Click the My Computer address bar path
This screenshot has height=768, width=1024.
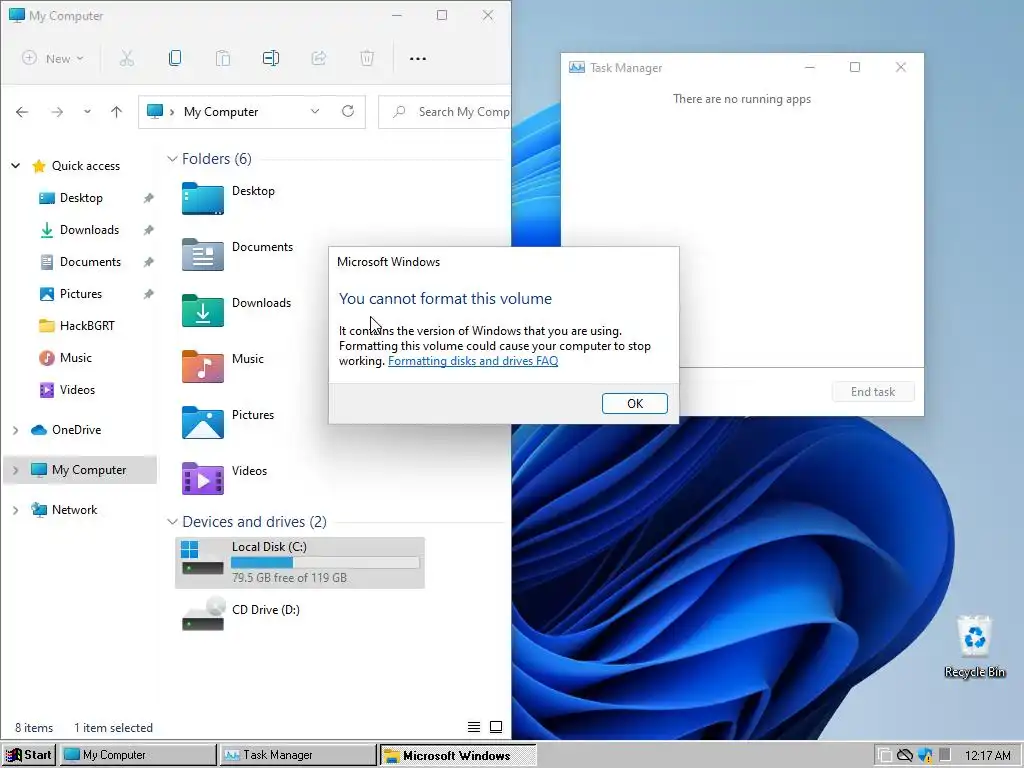(221, 112)
